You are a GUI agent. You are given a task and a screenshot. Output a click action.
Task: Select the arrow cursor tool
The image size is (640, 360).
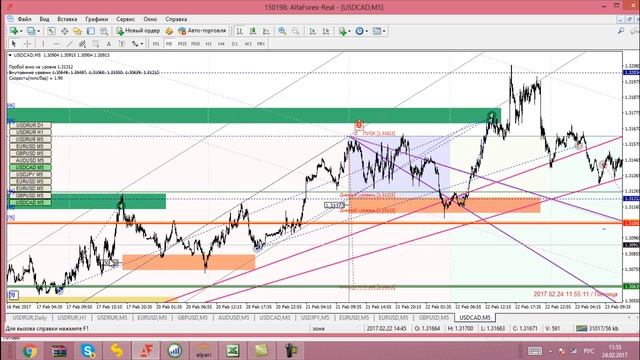[x=13, y=44]
